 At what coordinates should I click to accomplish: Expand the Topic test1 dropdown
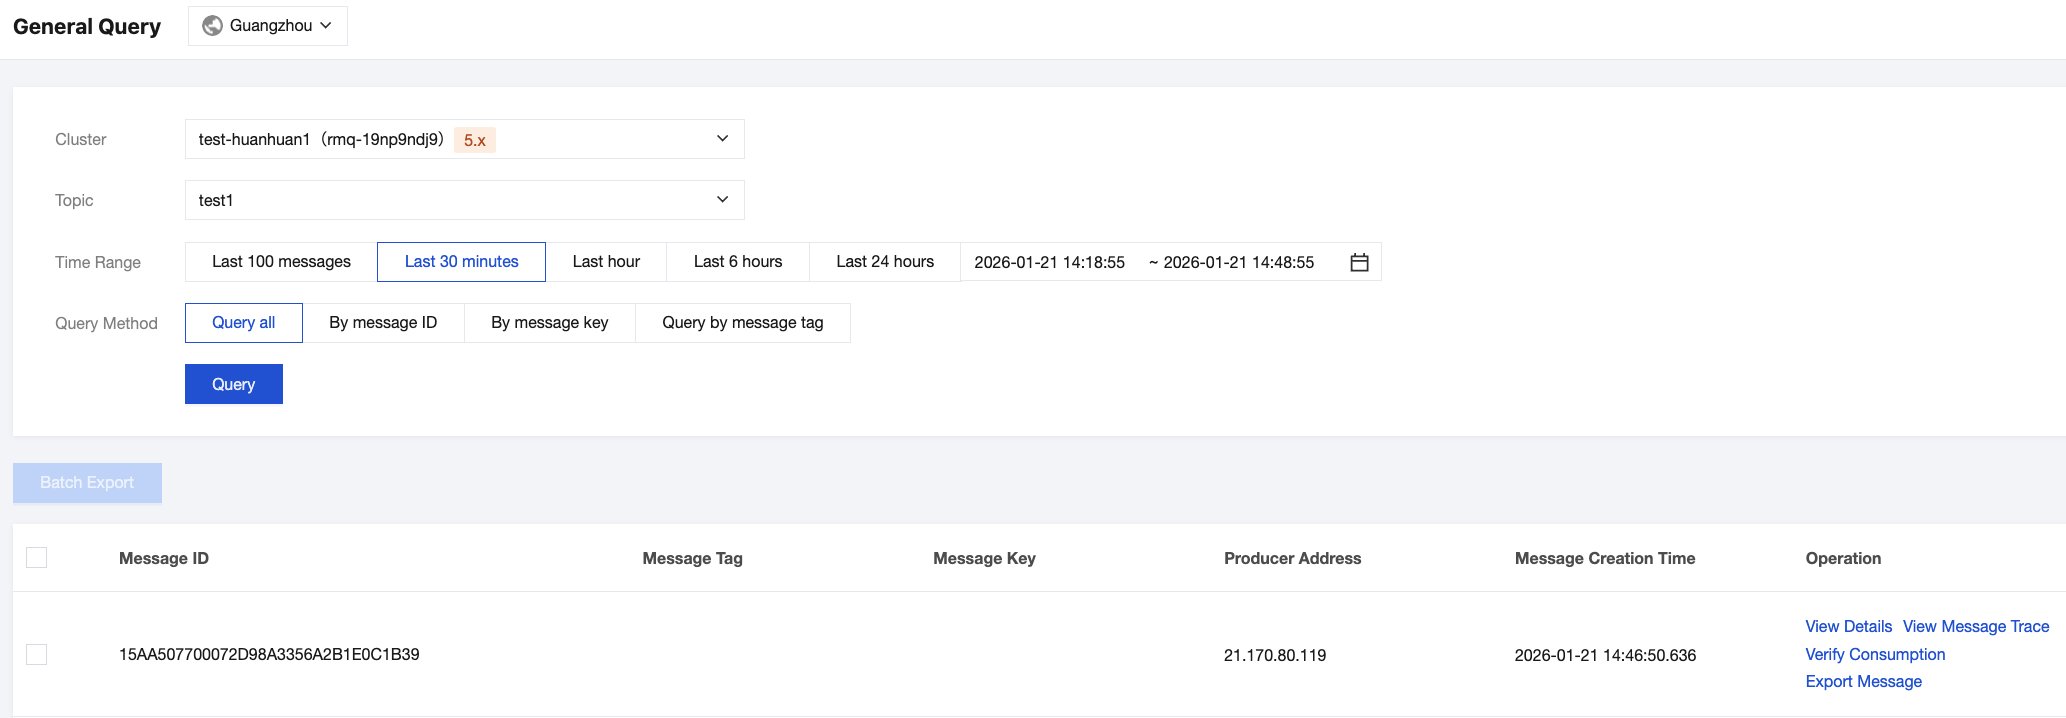coord(464,200)
